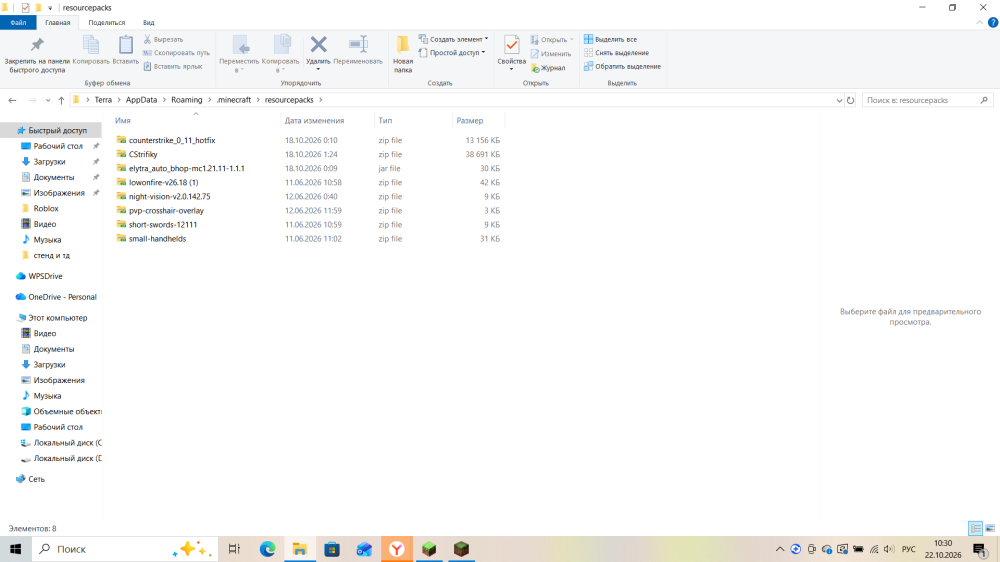Select Этот компьютер in sidebar
Image resolution: width=1000 pixels, height=562 pixels.
coord(57,318)
